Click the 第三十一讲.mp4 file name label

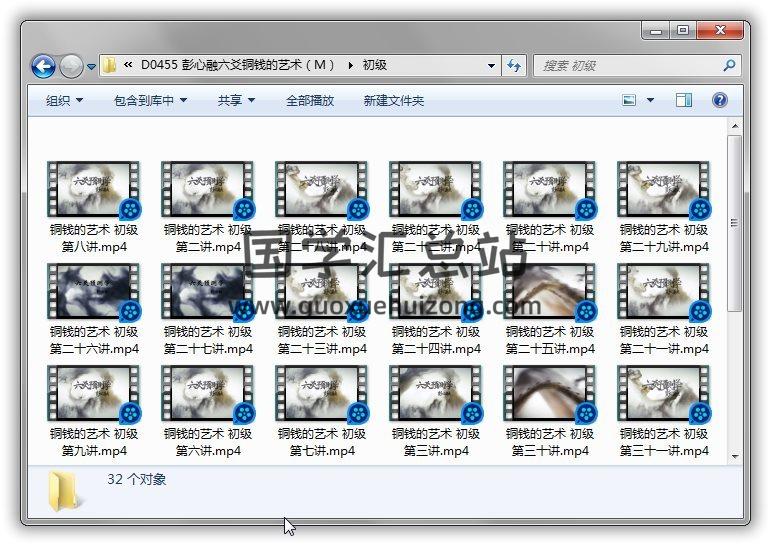point(664,451)
